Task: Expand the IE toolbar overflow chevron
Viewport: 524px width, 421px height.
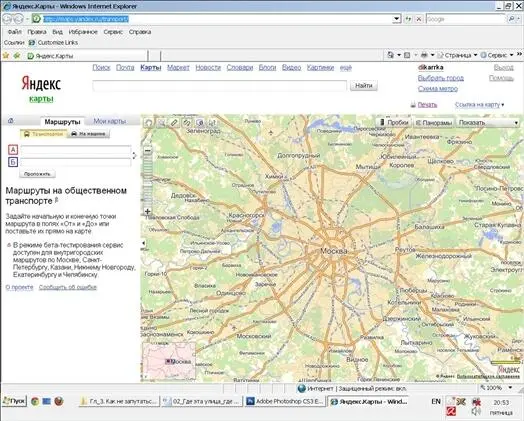Action: (x=519, y=54)
